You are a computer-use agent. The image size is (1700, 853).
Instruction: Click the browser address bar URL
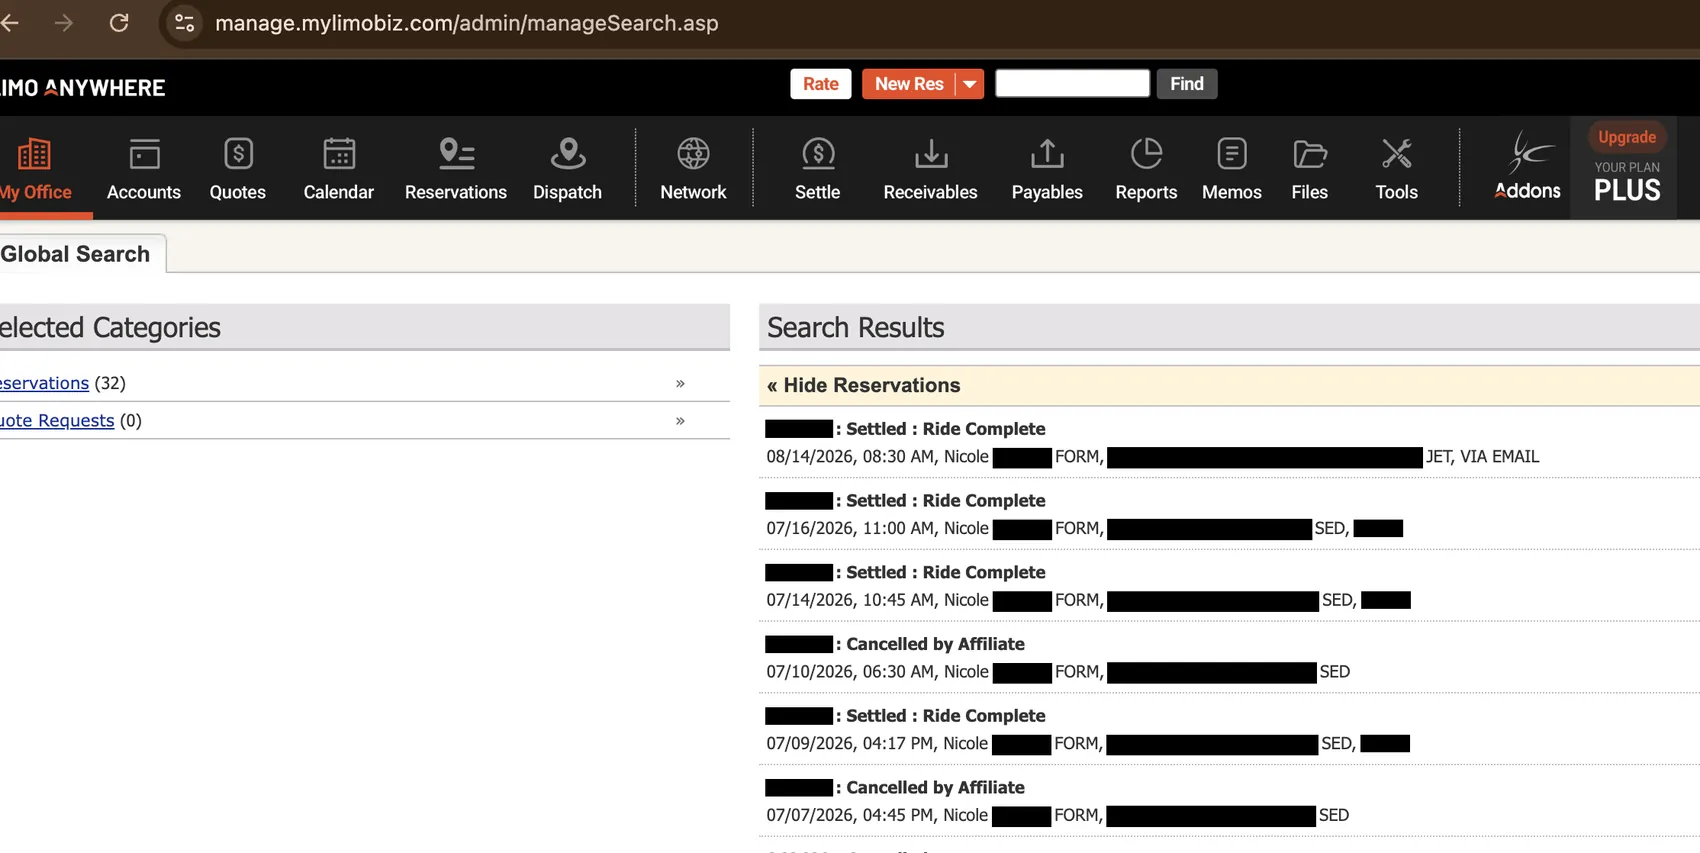(x=466, y=23)
